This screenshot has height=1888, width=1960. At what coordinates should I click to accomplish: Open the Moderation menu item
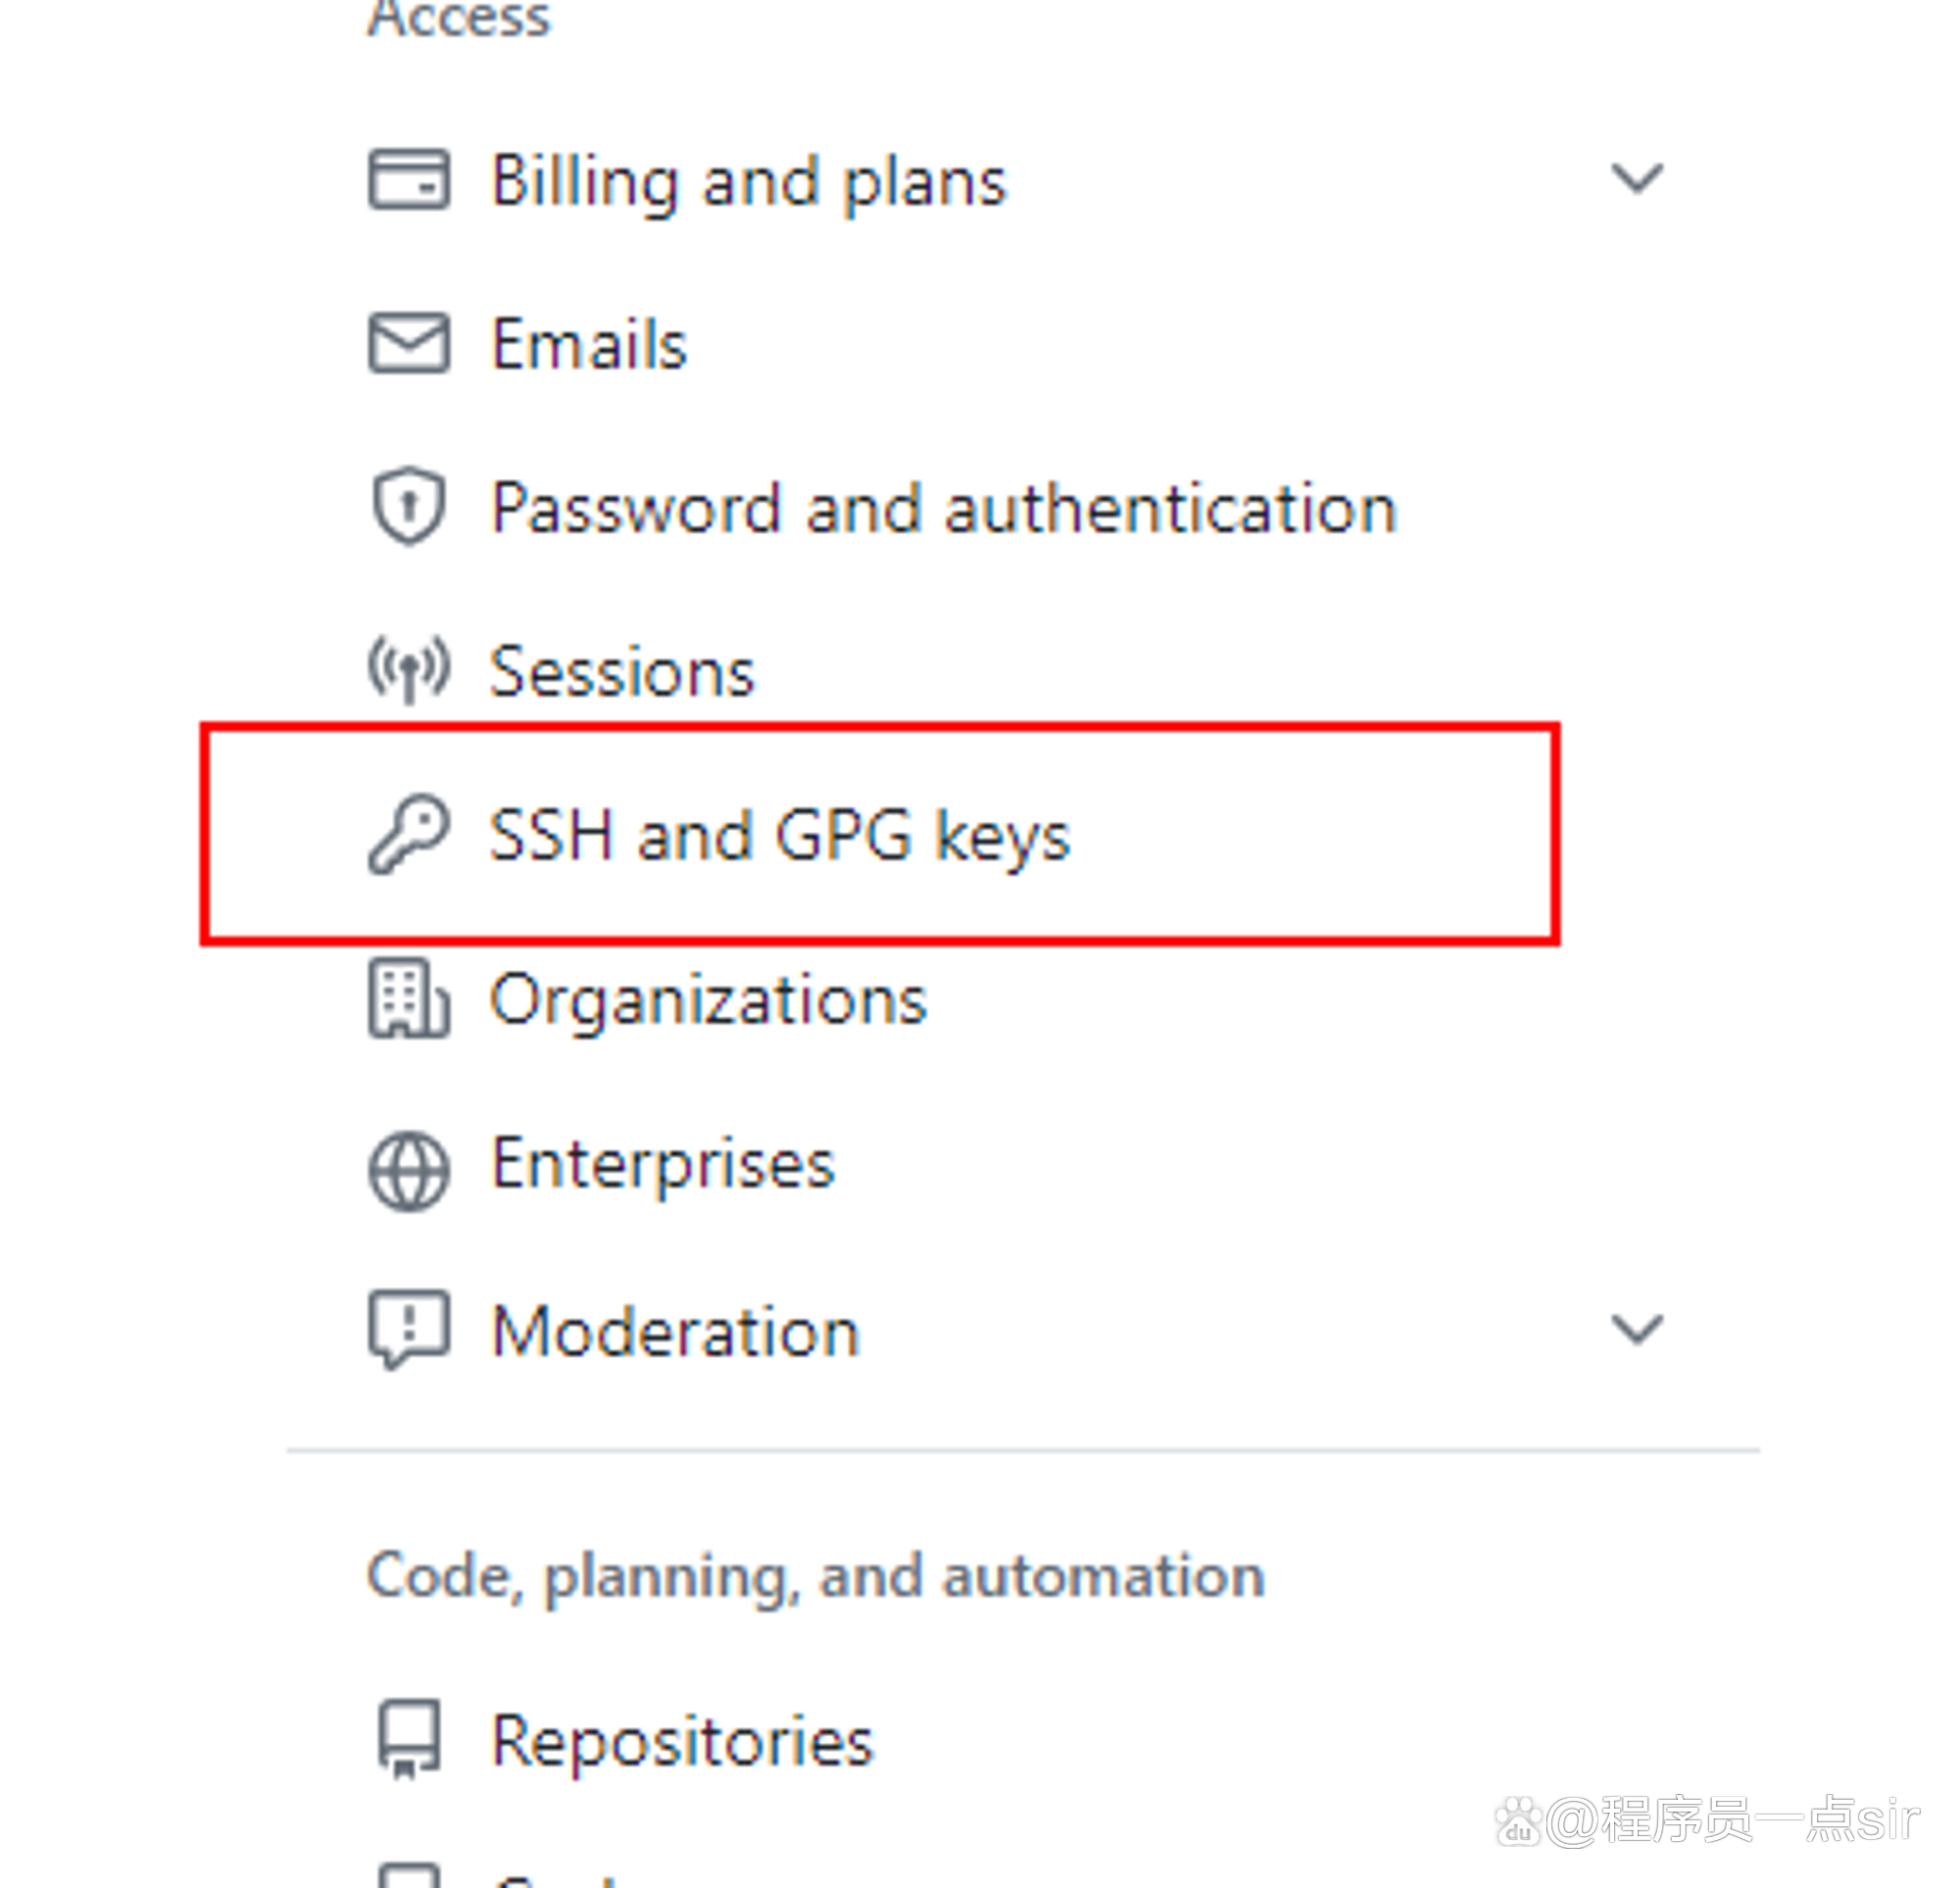(676, 1332)
